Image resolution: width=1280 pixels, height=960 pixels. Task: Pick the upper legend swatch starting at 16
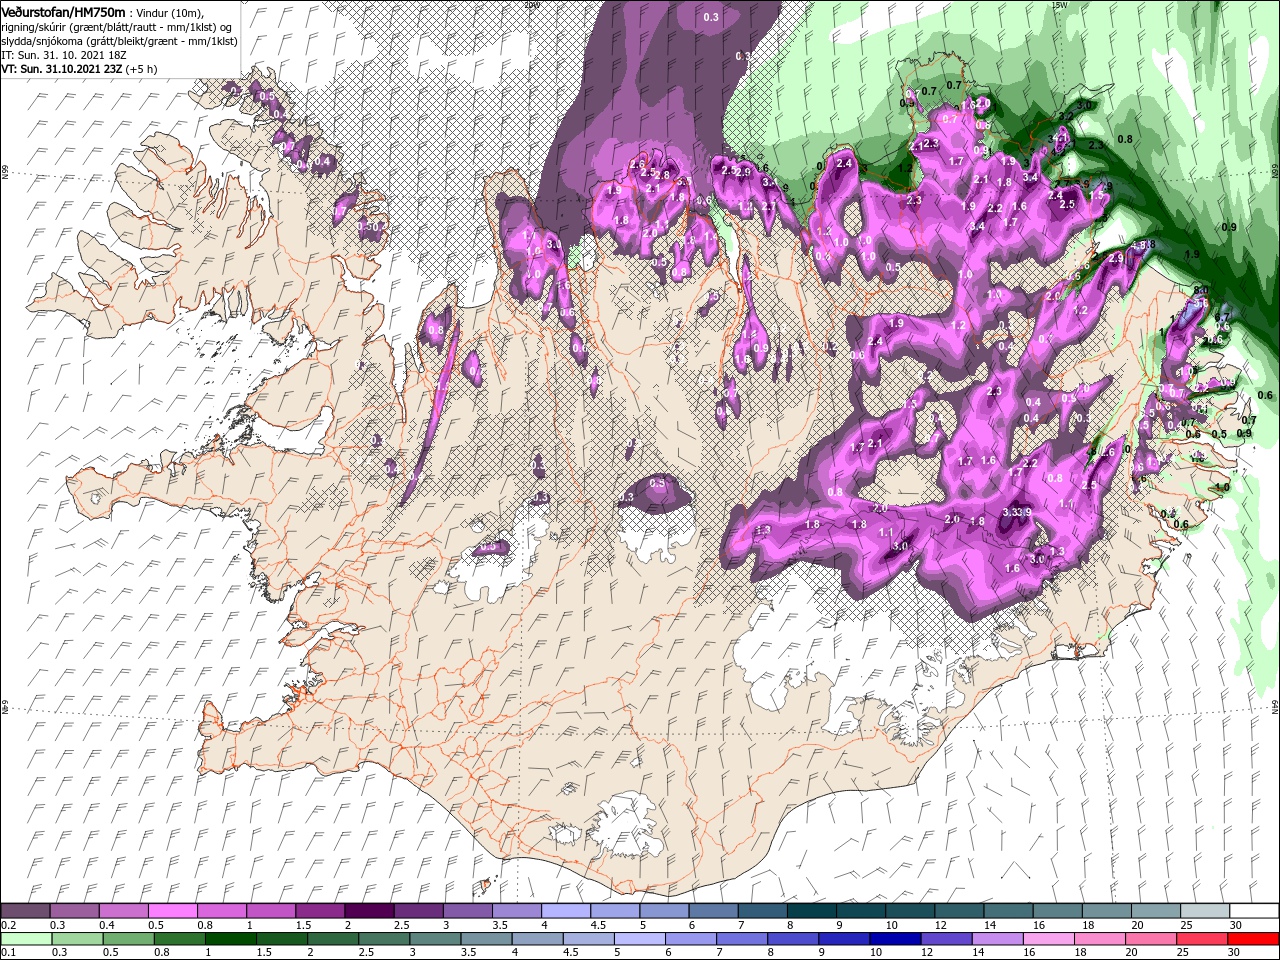1057,911
